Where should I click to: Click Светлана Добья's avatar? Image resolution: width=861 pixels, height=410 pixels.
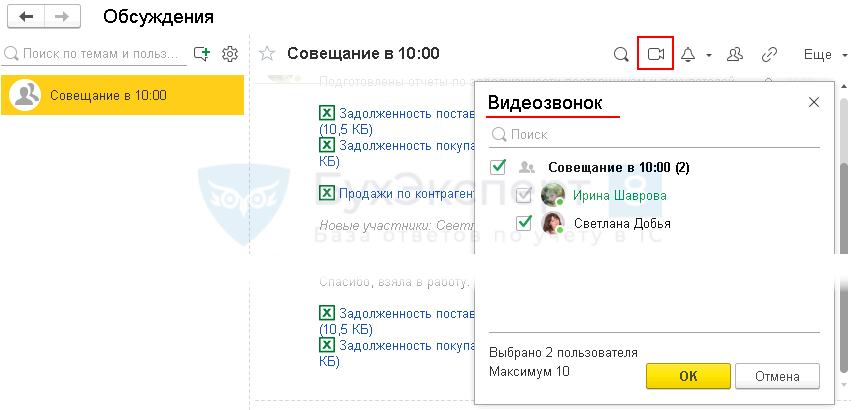point(553,223)
